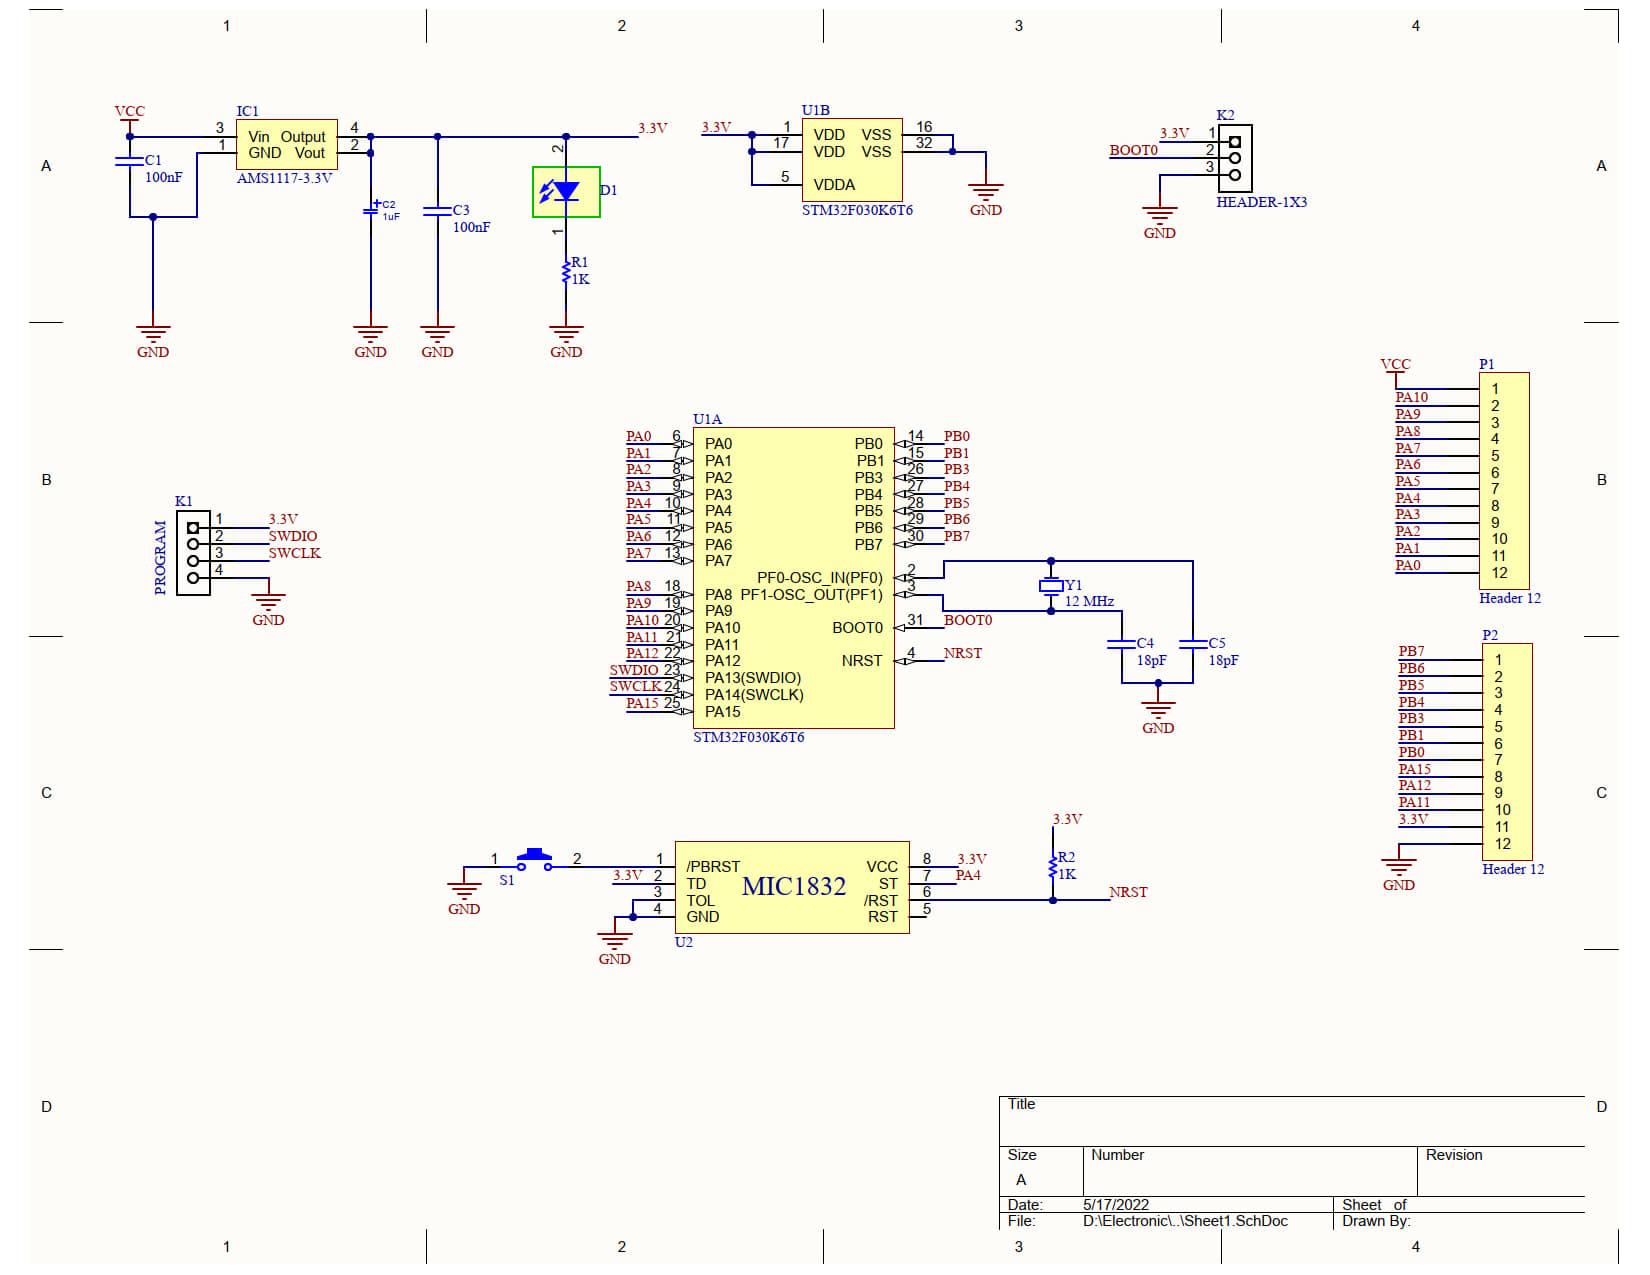Screen dimensions: 1650x1275
Task: Click the Sheet1.SchDoc file path
Action: pyautogui.click(x=1185, y=1221)
